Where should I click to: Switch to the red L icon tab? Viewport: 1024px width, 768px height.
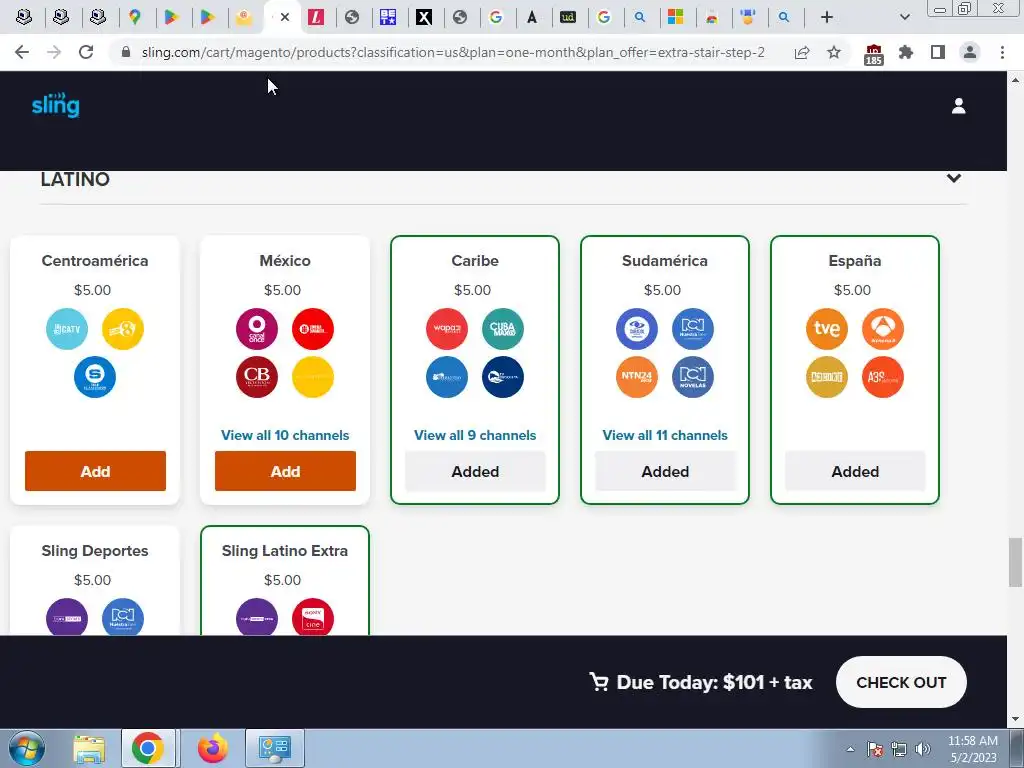316,17
